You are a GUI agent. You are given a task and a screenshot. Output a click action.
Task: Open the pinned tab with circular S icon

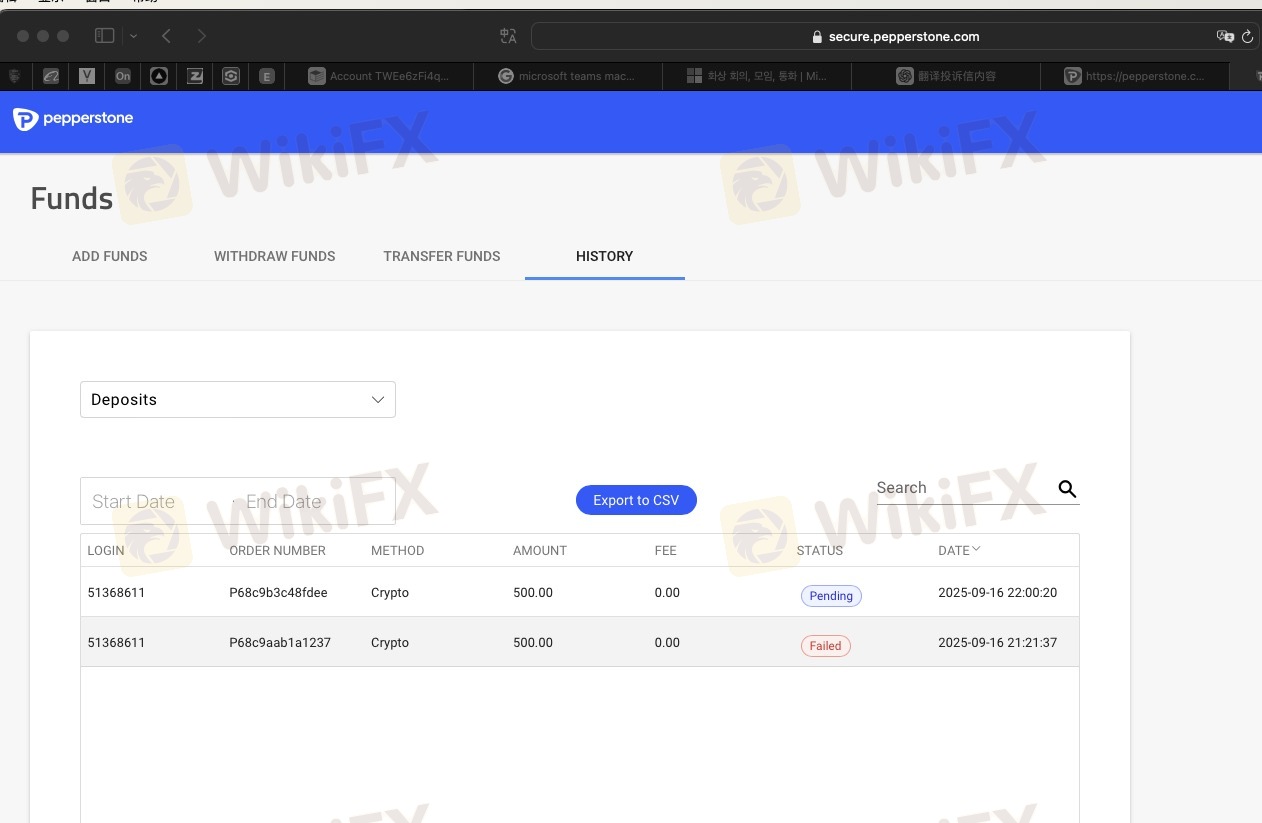(x=231, y=75)
